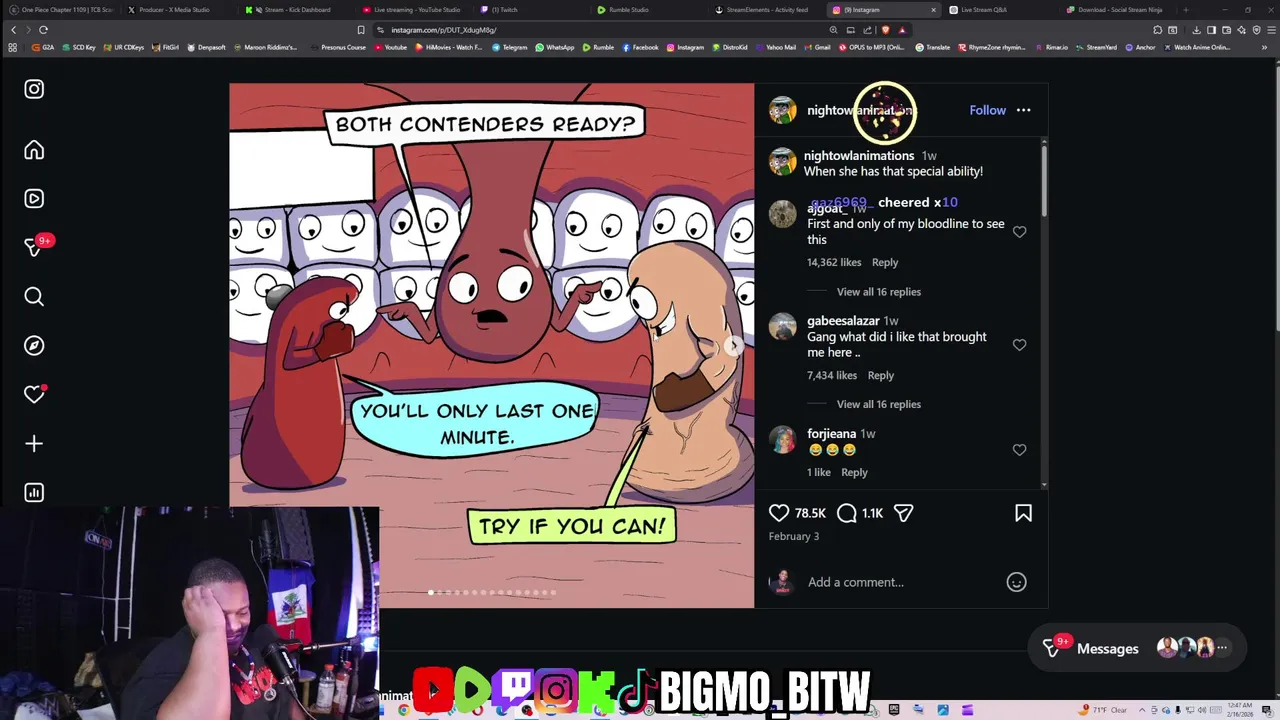Open direct messages sidebar icon with badge
This screenshot has width=1280, height=720.
pyautogui.click(x=36, y=246)
